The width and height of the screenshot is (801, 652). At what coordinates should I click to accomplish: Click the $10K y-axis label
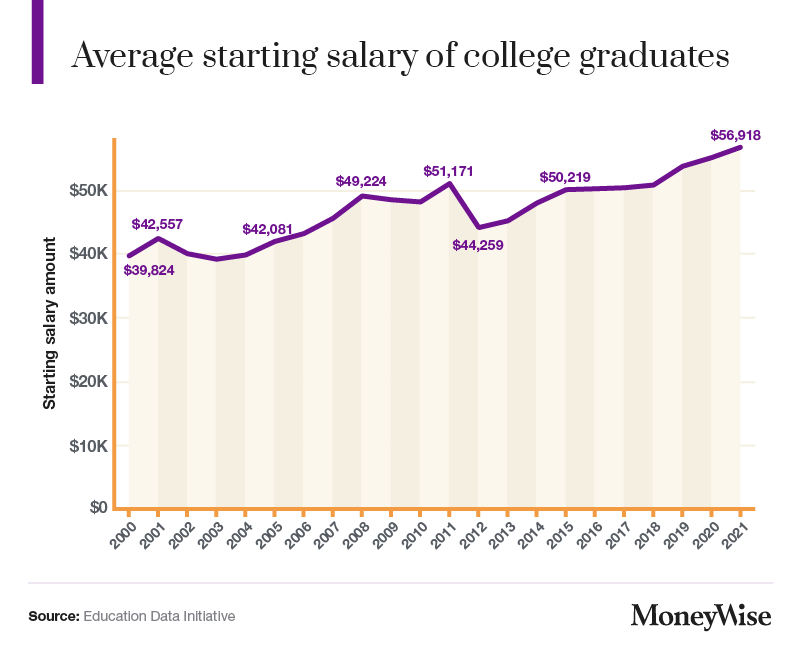click(89, 447)
